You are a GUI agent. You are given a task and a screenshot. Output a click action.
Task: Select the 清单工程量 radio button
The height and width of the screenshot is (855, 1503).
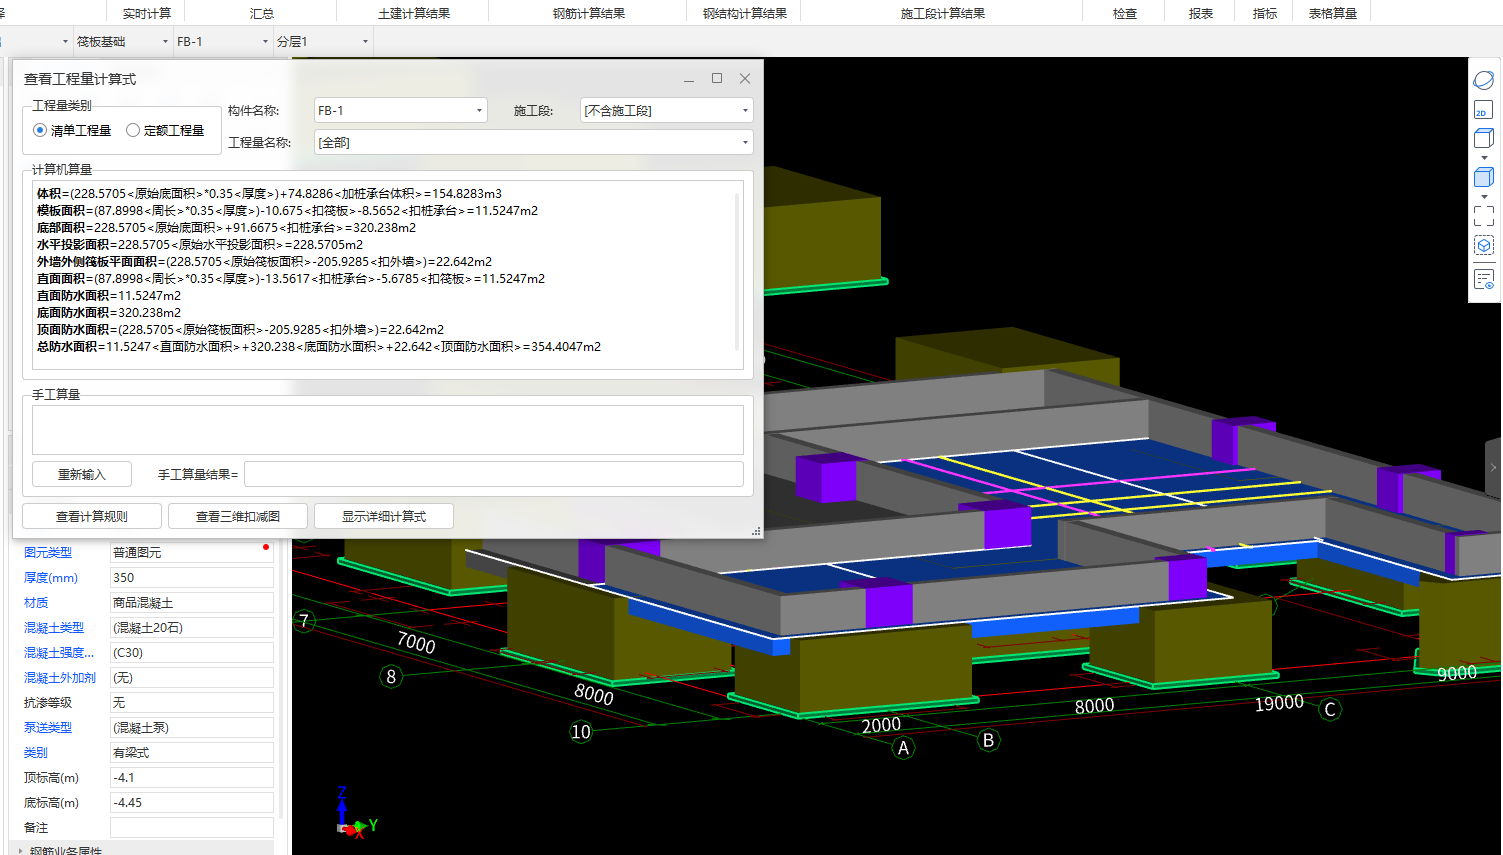point(40,130)
